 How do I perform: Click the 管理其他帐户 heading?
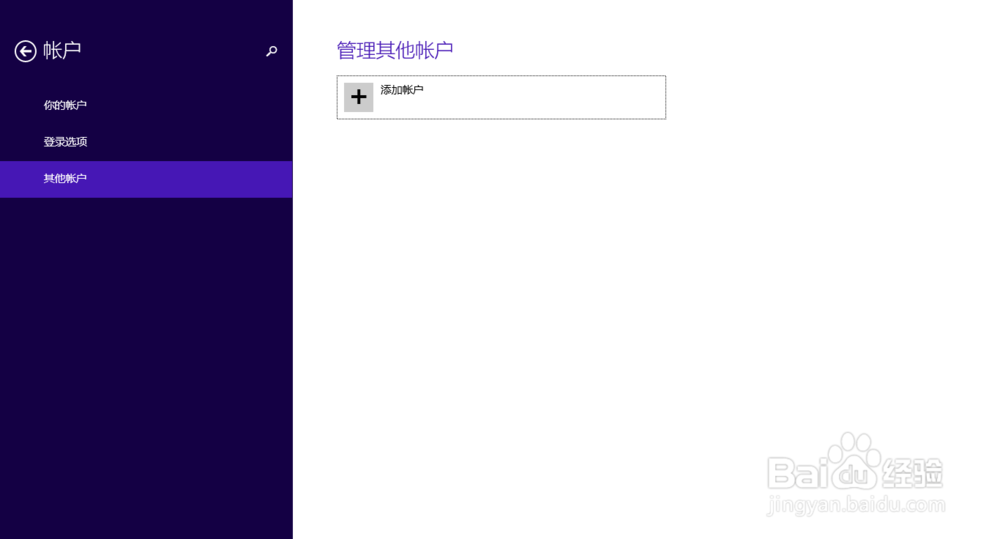(x=395, y=50)
